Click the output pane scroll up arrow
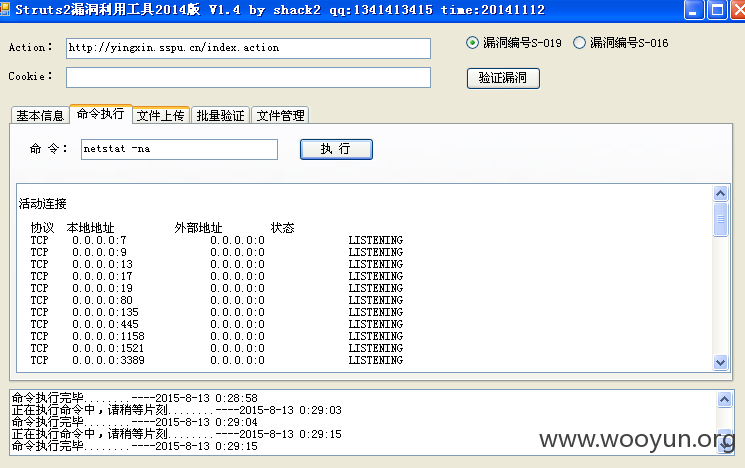This screenshot has width=745, height=468. coord(720,193)
